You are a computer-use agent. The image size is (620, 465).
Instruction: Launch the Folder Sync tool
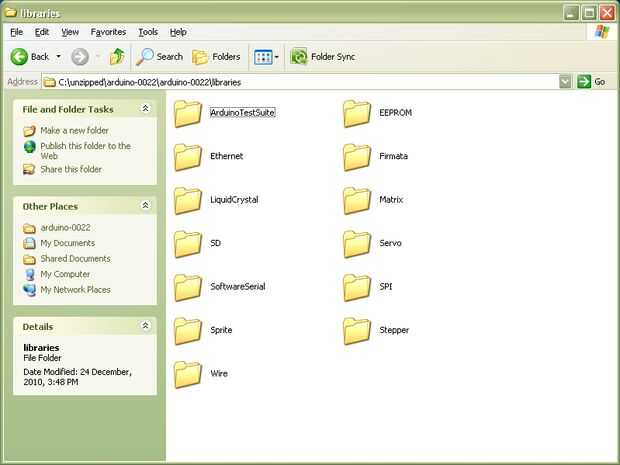pos(323,57)
